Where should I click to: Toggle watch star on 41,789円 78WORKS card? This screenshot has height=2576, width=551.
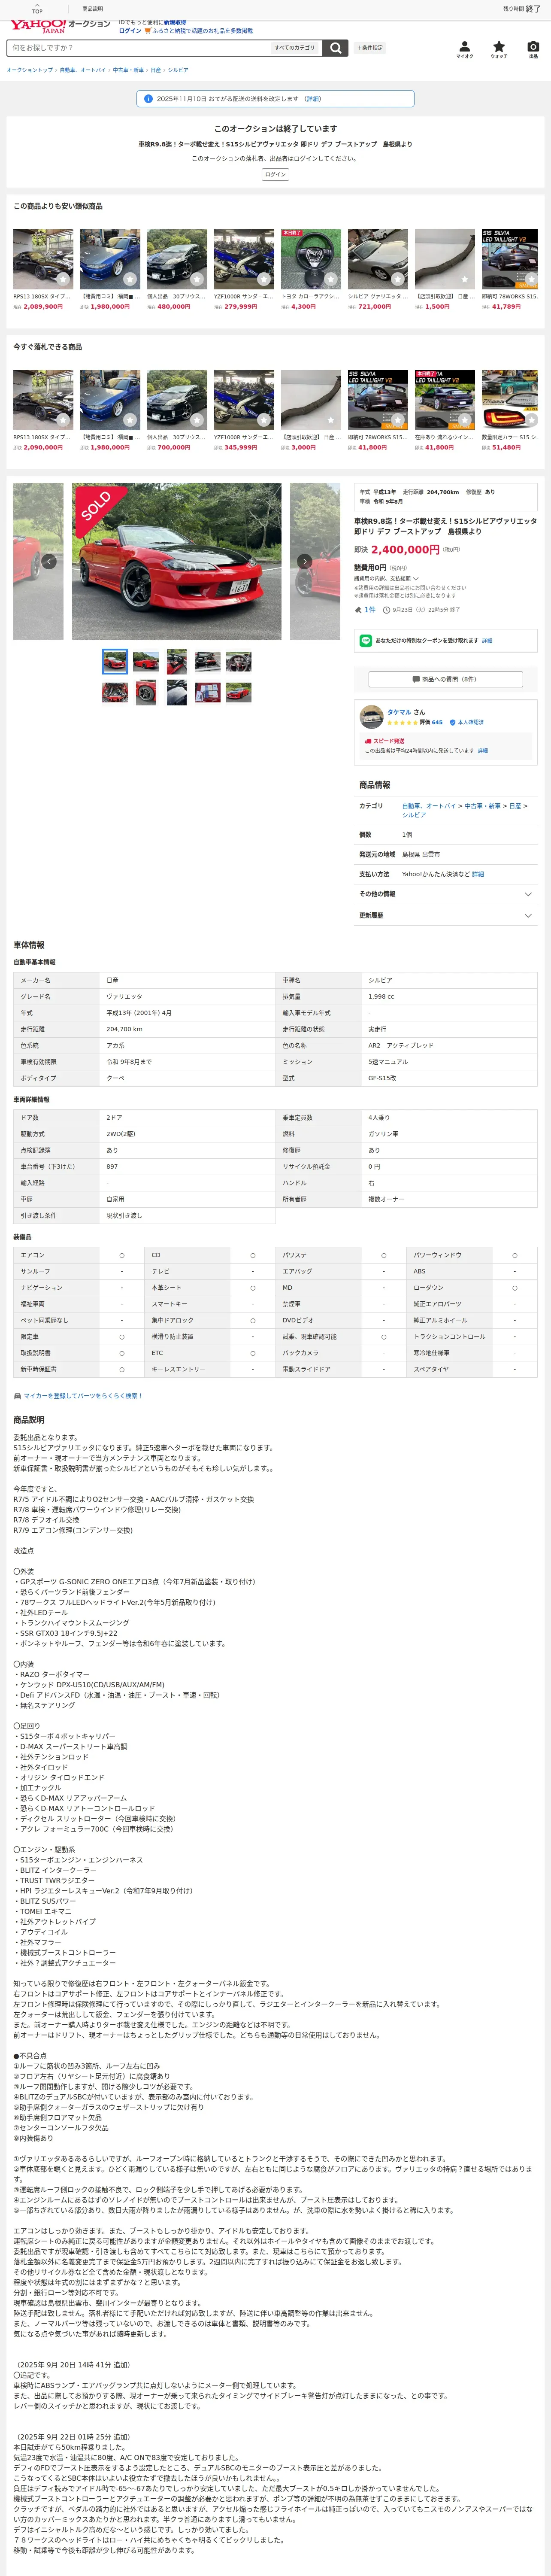point(531,279)
